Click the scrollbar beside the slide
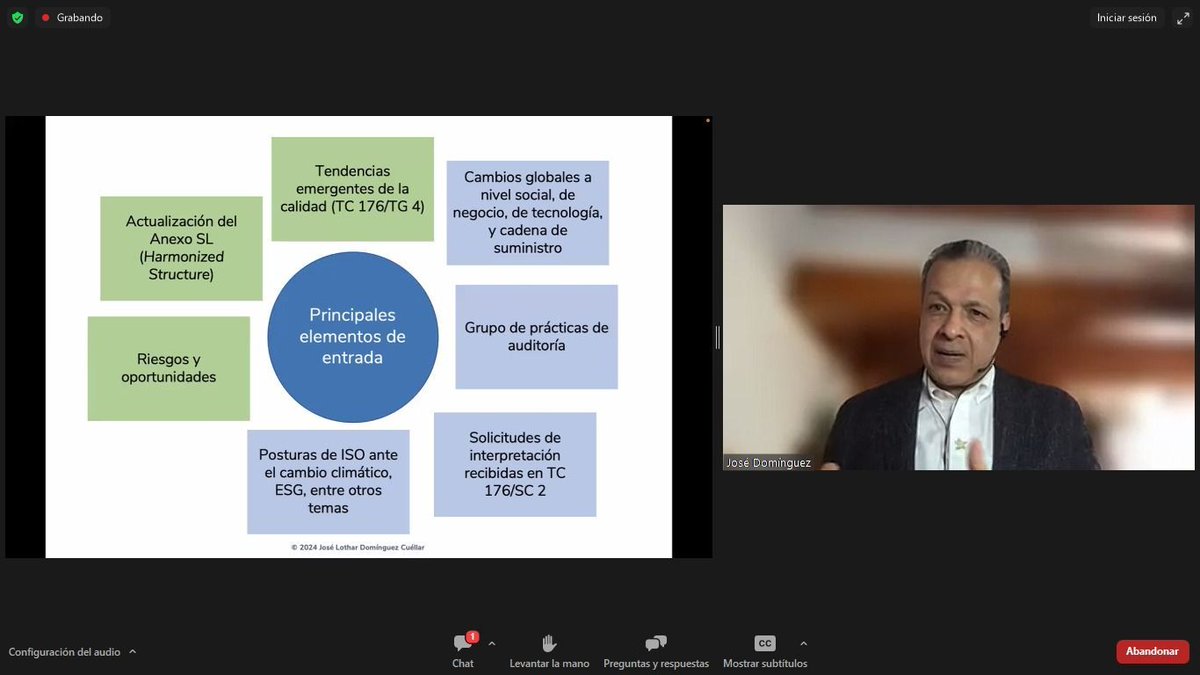1200x675 pixels. [717, 337]
